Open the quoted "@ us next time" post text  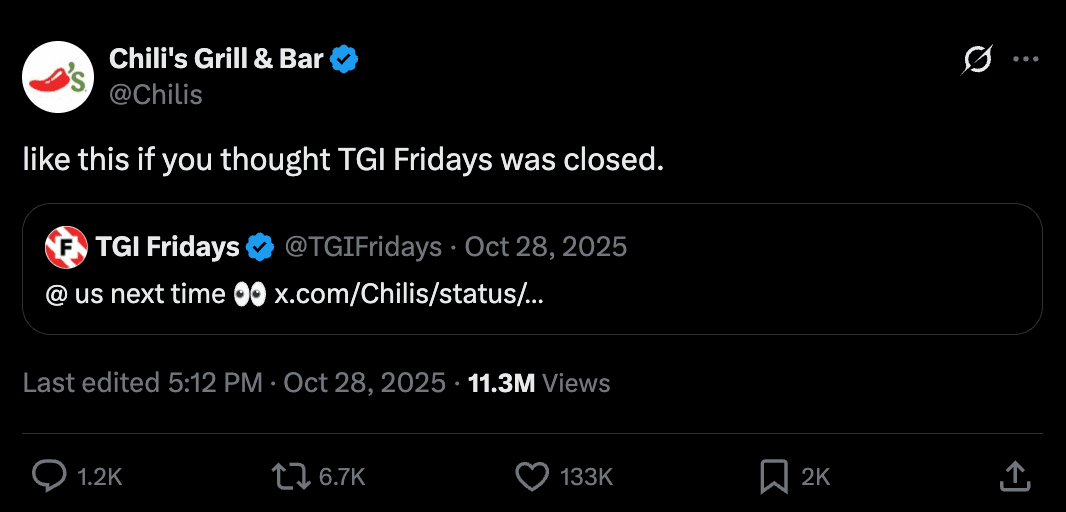(x=135, y=295)
